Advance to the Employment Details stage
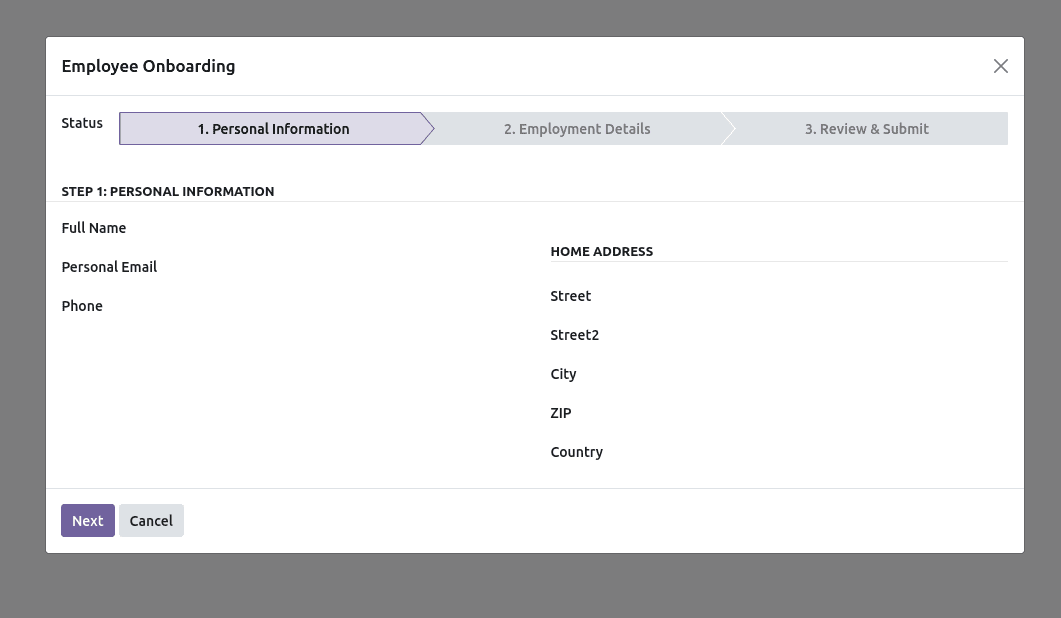The height and width of the screenshot is (618, 1061). 577,128
